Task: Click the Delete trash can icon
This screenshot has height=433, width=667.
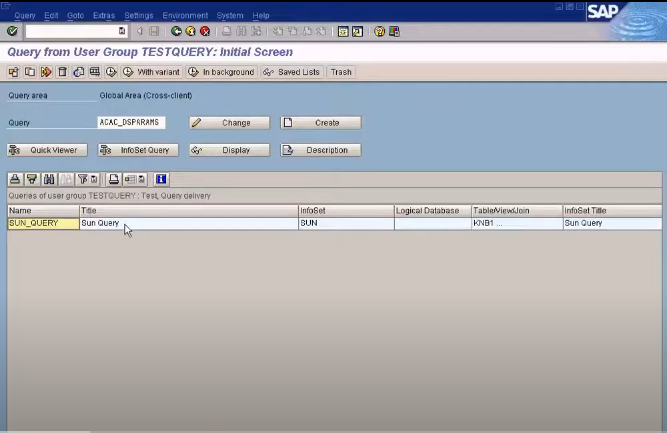Action: click(63, 72)
